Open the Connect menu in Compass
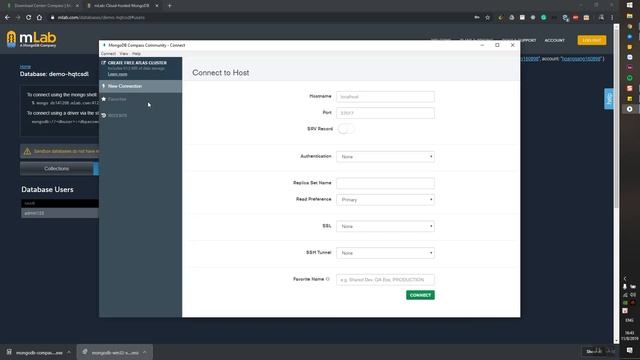This screenshot has height=360, width=640. tap(109, 53)
